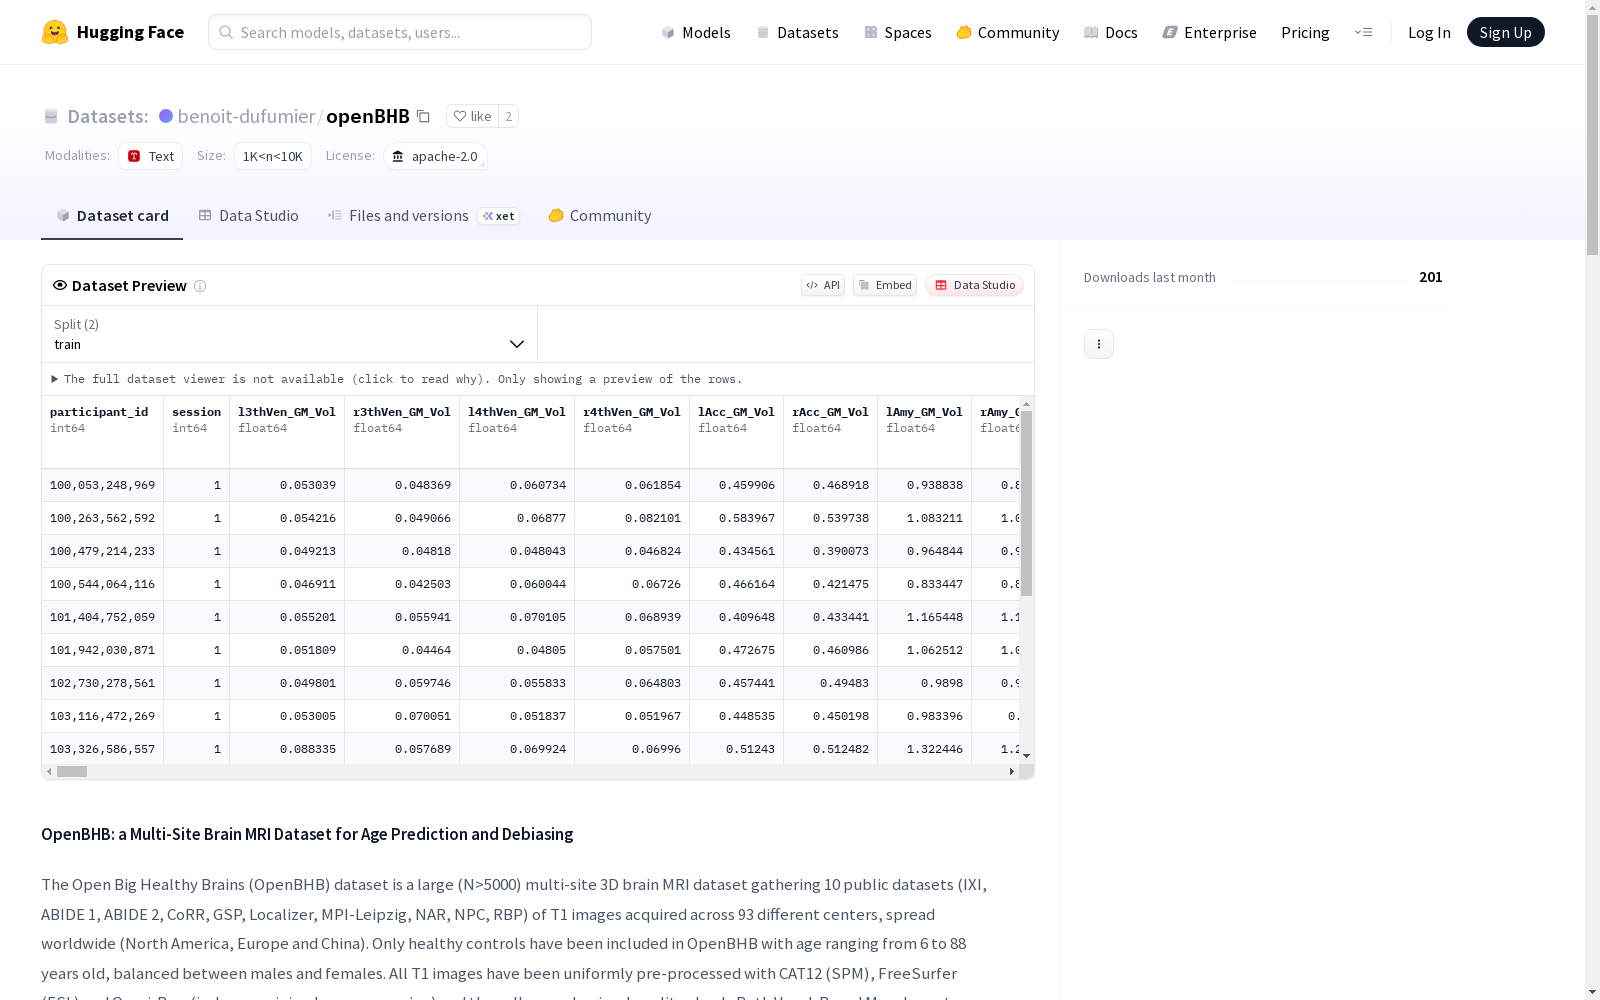Click the Downloads last month count 201
The height and width of the screenshot is (1000, 1600).
tap(1431, 277)
